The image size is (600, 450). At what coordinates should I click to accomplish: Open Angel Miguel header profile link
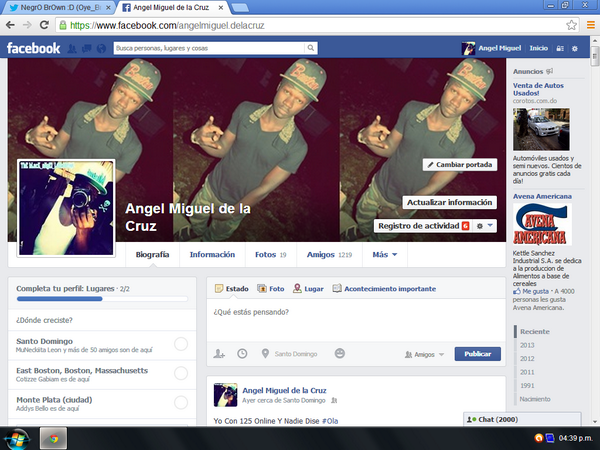(x=499, y=48)
